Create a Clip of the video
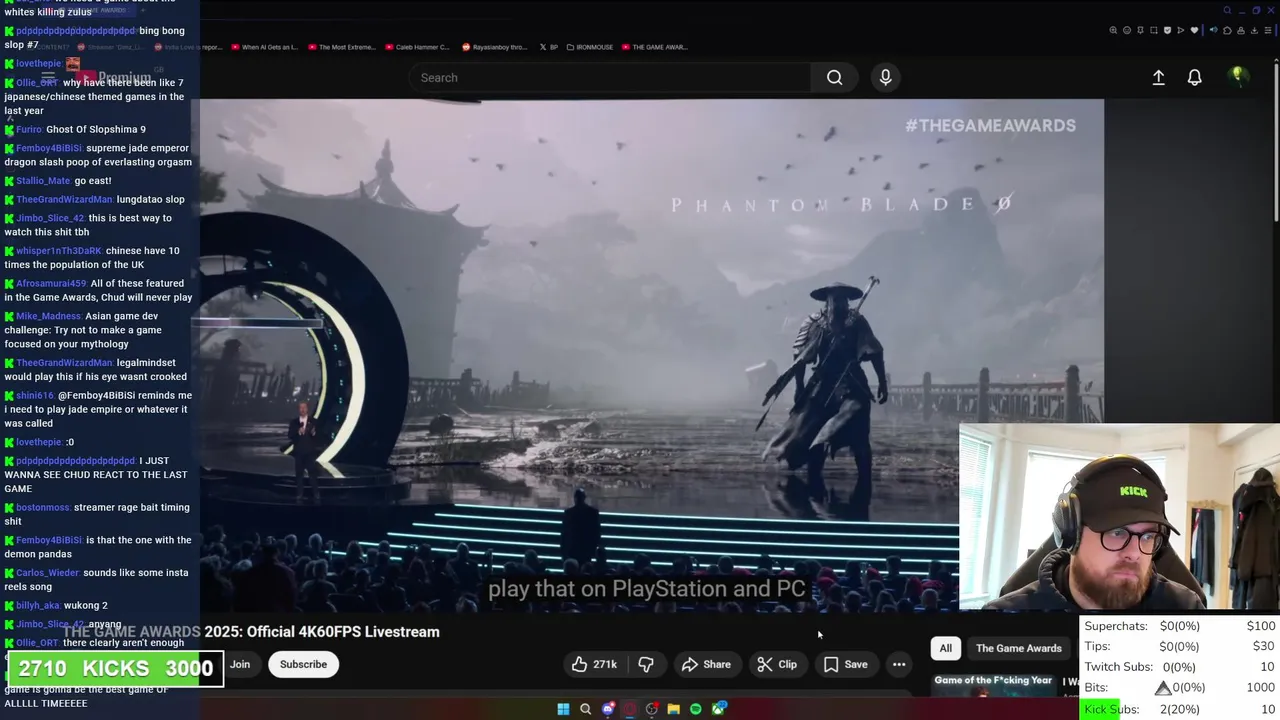Screen dimensions: 1280x720 pos(776,664)
